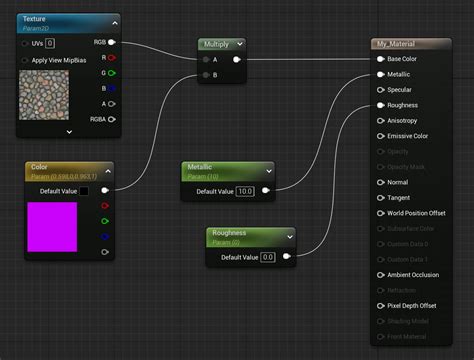Click the RGB output pin on Texture node

tap(112, 42)
